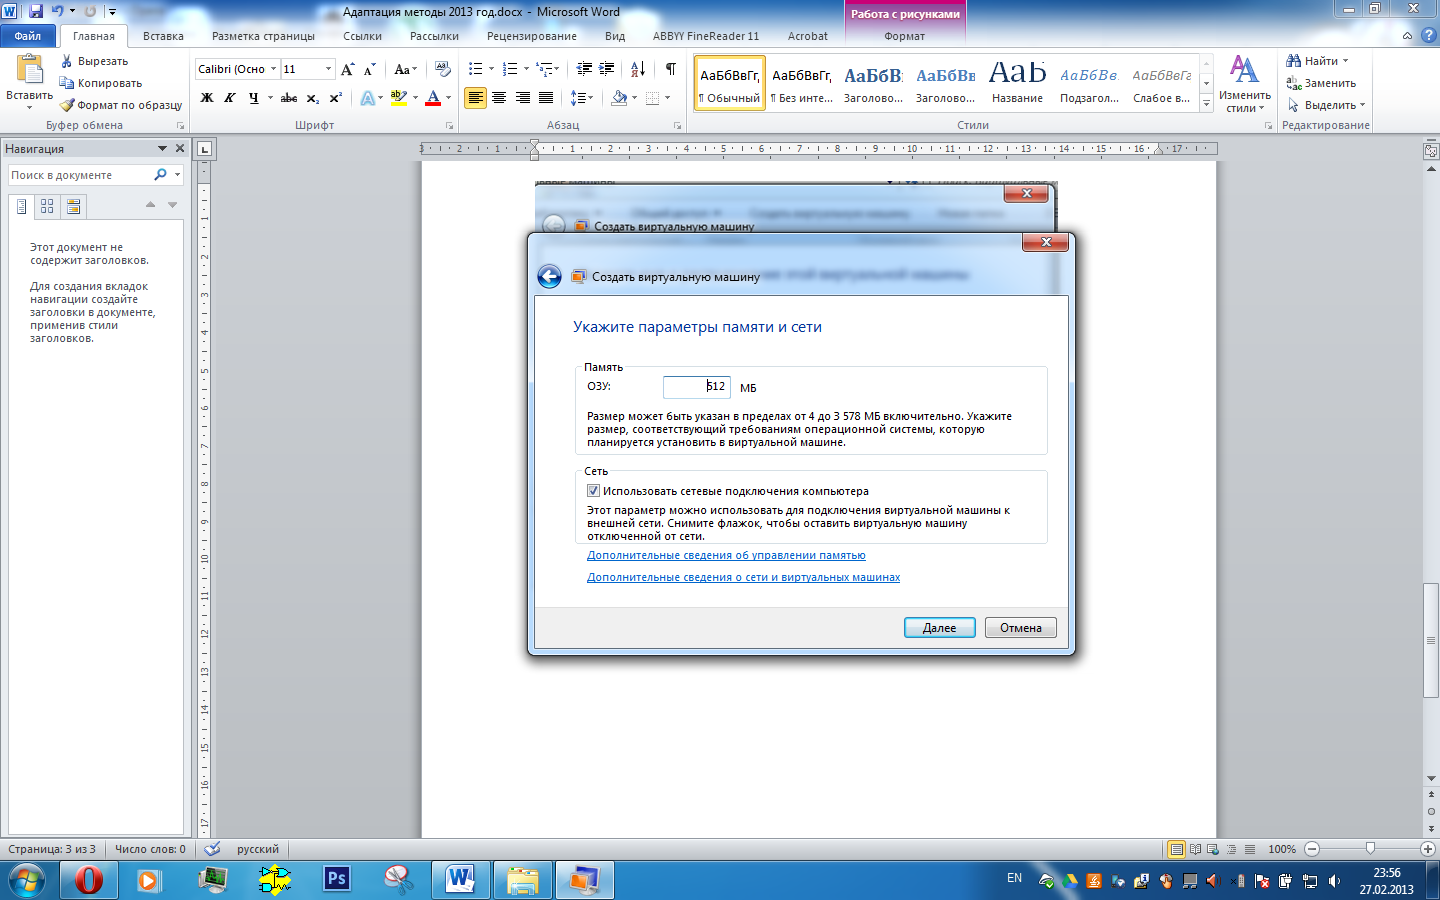Switch to the Вставка tab

click(163, 36)
